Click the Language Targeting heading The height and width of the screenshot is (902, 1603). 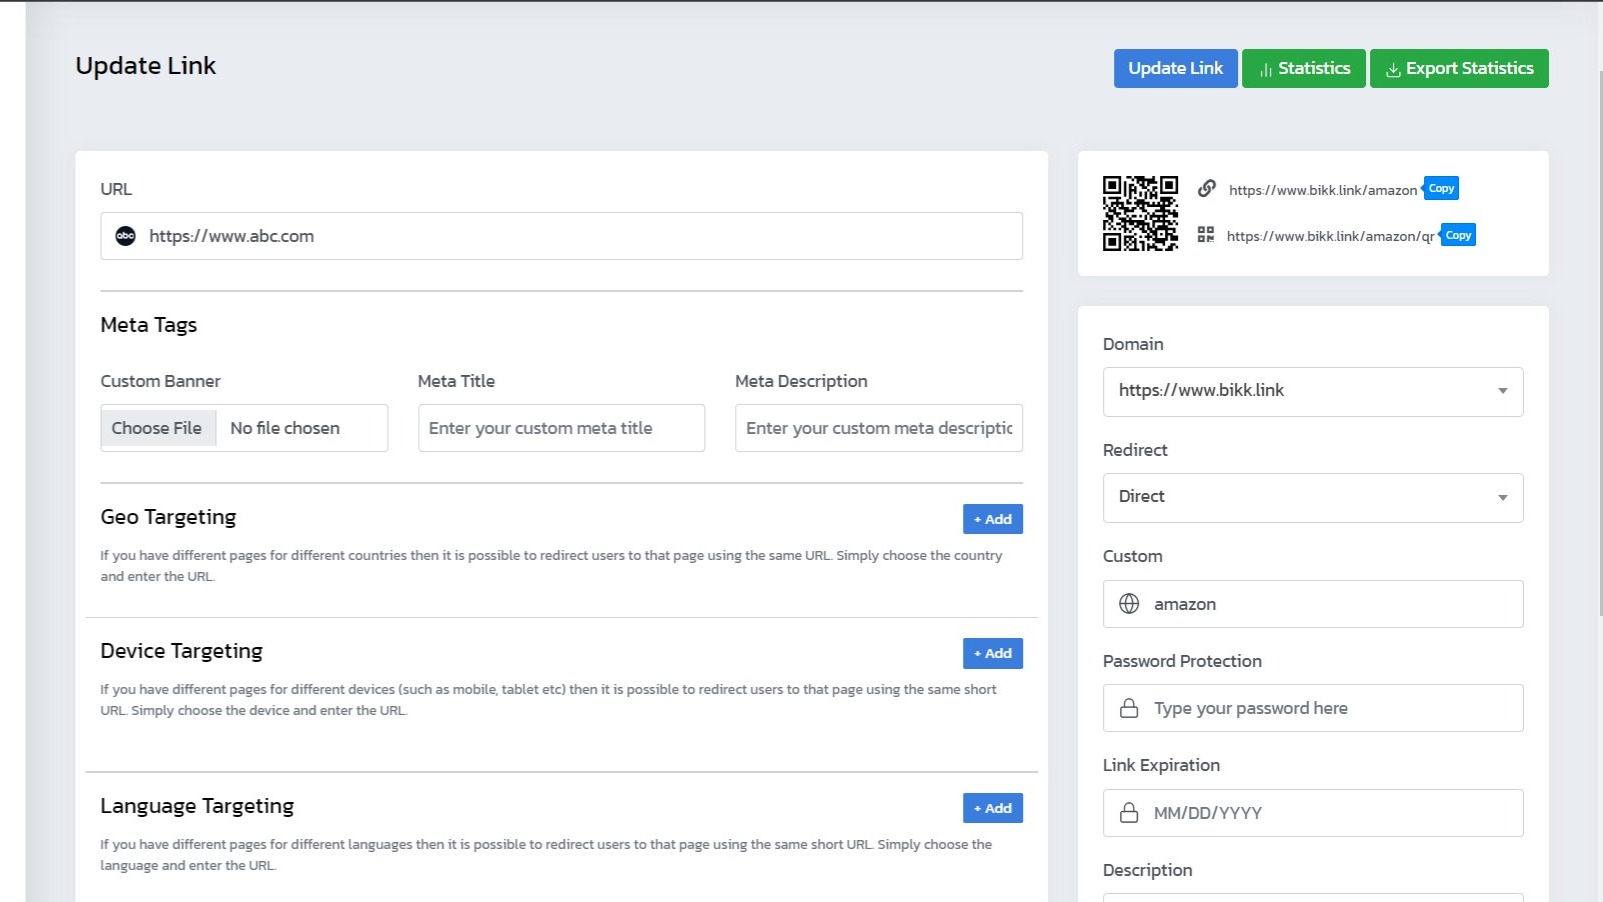tap(197, 806)
